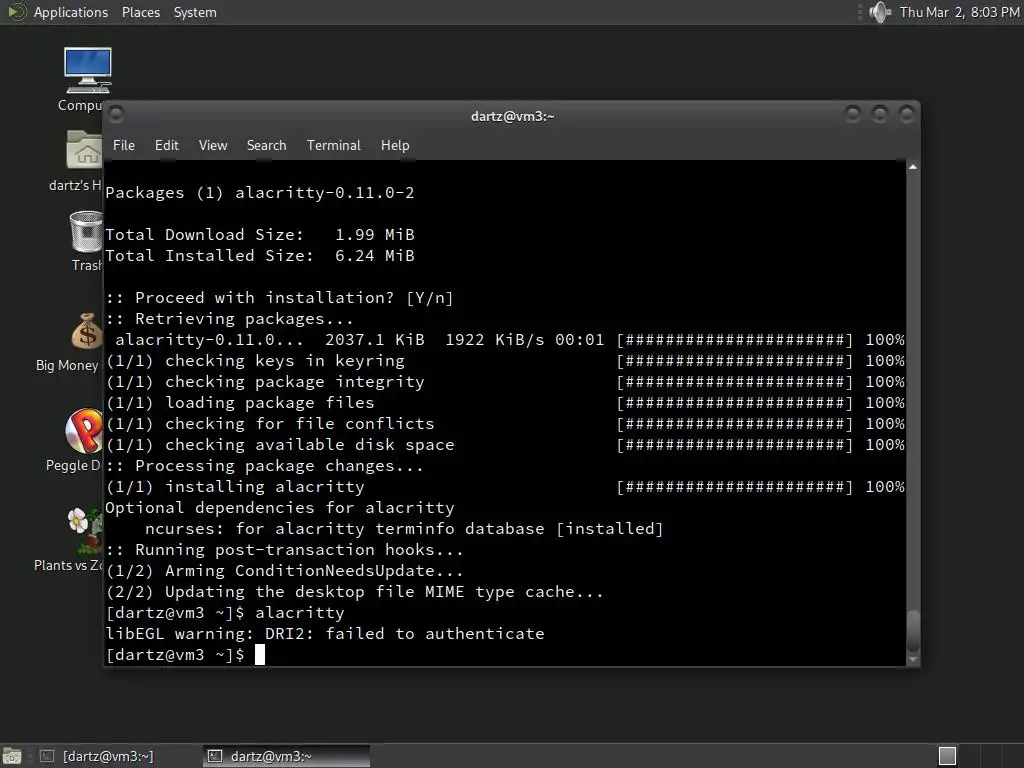Click the terminal scrollbar down arrow
This screenshot has width=1024, height=768.
(x=913, y=660)
